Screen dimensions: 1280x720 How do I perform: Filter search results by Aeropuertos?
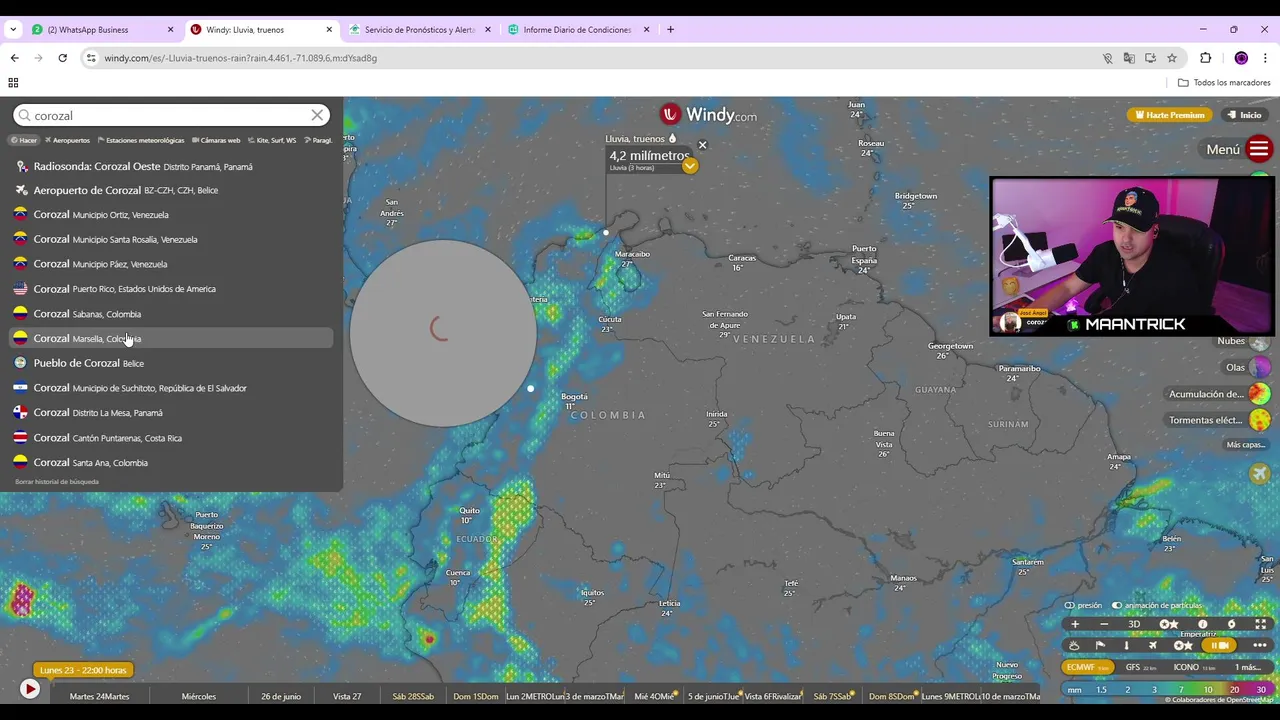[x=67, y=140]
